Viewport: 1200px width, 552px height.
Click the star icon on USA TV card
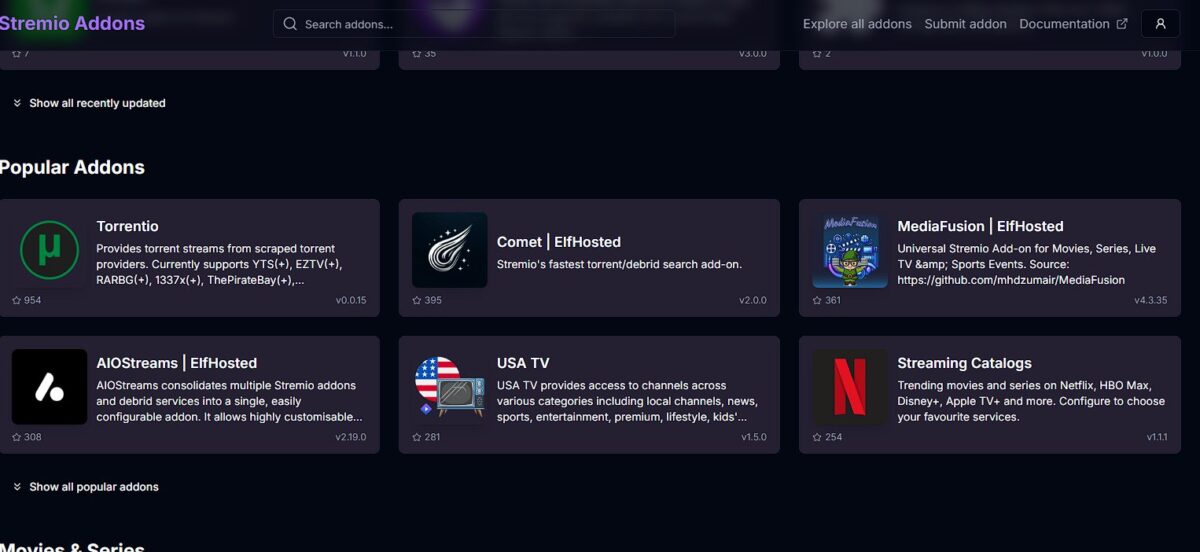click(x=417, y=437)
